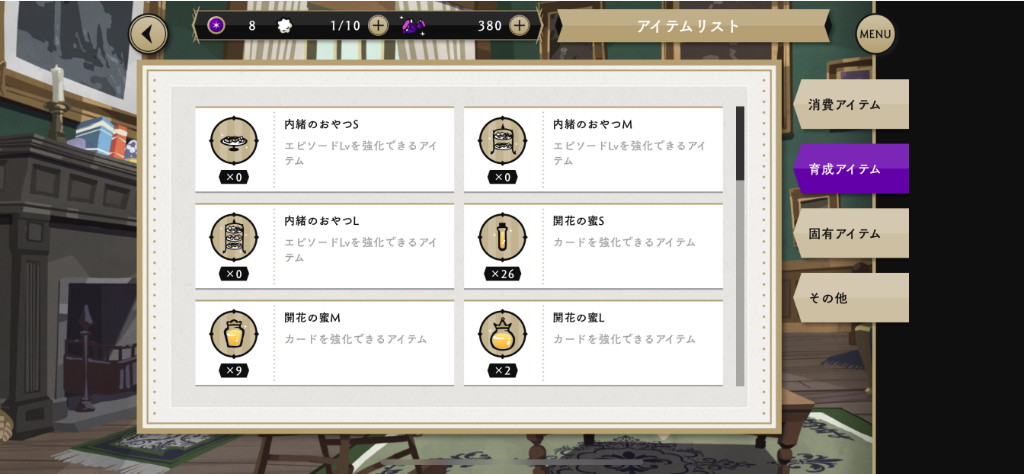This screenshot has height=474, width=1024.
Task: Add gems with plus next to 380
Action: (519, 25)
